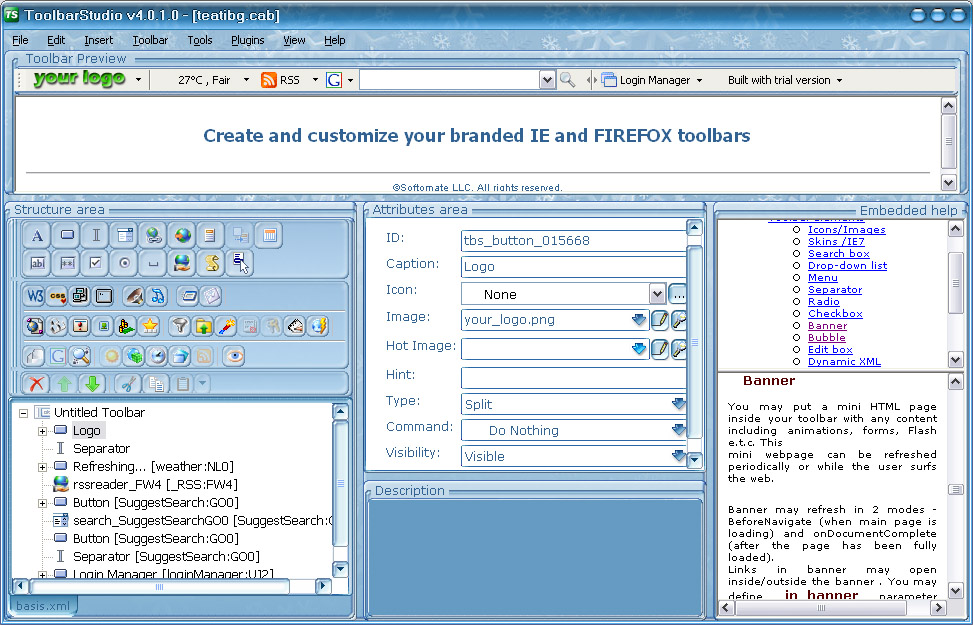Click the W3 validator icon
This screenshot has height=625, width=973.
[35, 296]
